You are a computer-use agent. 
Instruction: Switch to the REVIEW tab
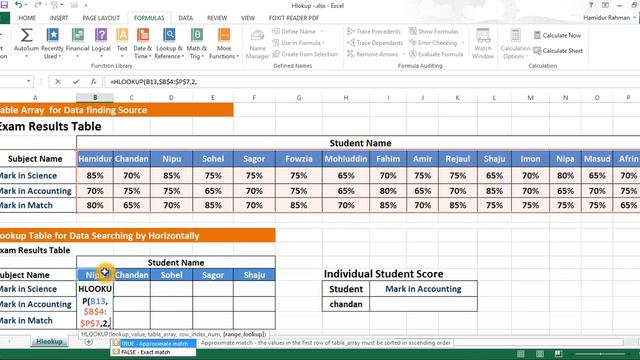217,18
